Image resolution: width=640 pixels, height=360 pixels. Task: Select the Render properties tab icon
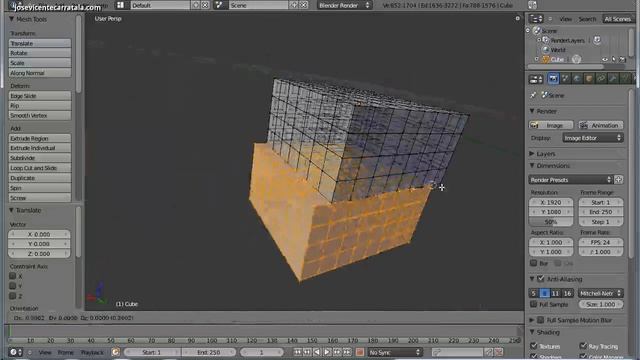pos(553,79)
